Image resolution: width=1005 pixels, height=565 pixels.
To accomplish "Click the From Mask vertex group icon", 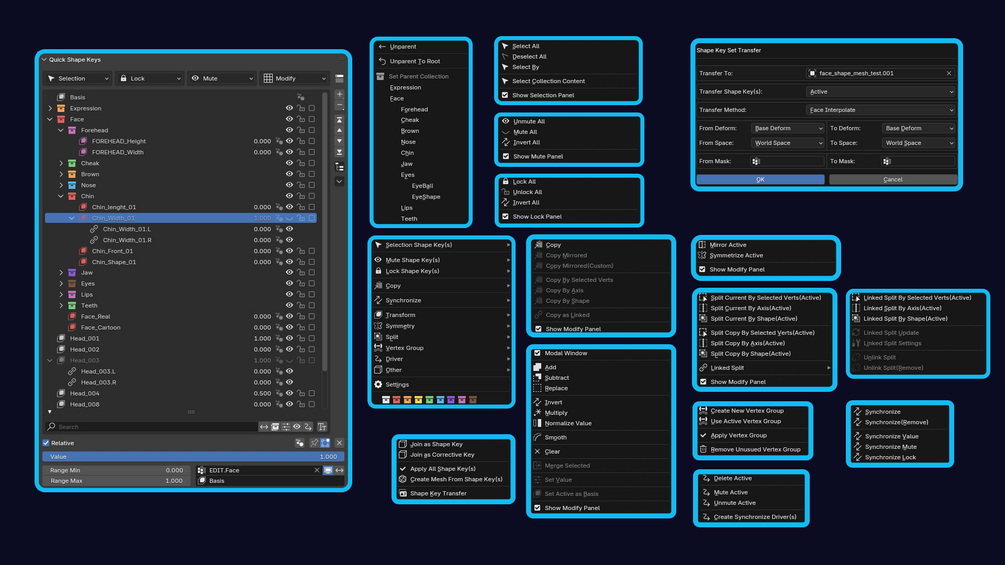I will 756,161.
